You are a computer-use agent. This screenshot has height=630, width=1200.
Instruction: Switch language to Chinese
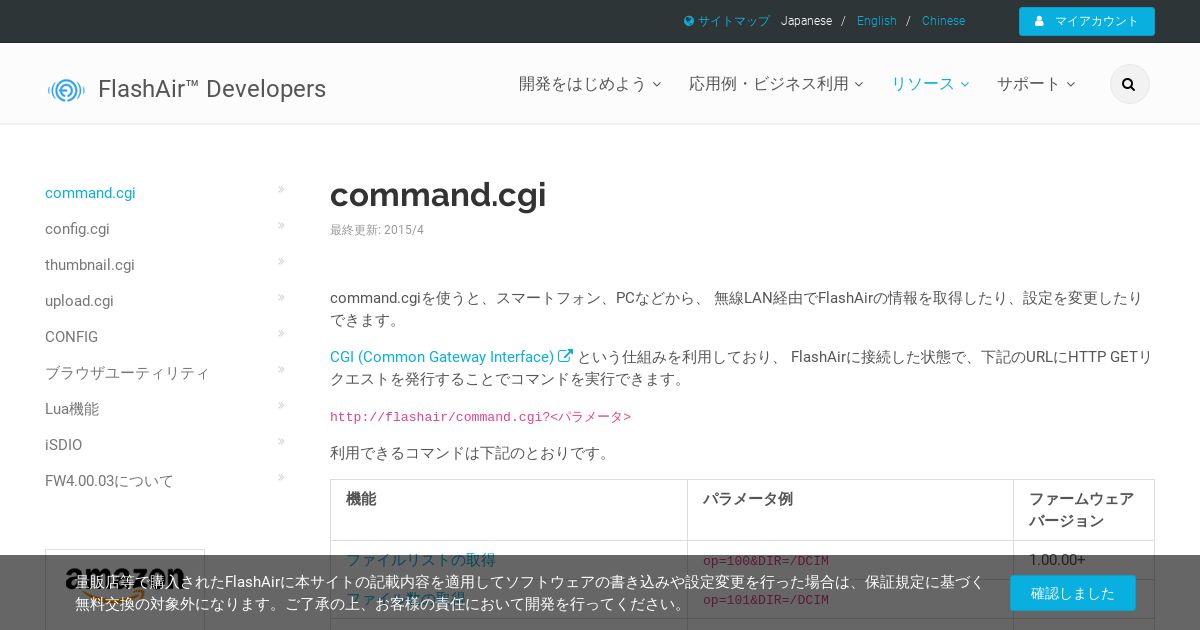[943, 21]
